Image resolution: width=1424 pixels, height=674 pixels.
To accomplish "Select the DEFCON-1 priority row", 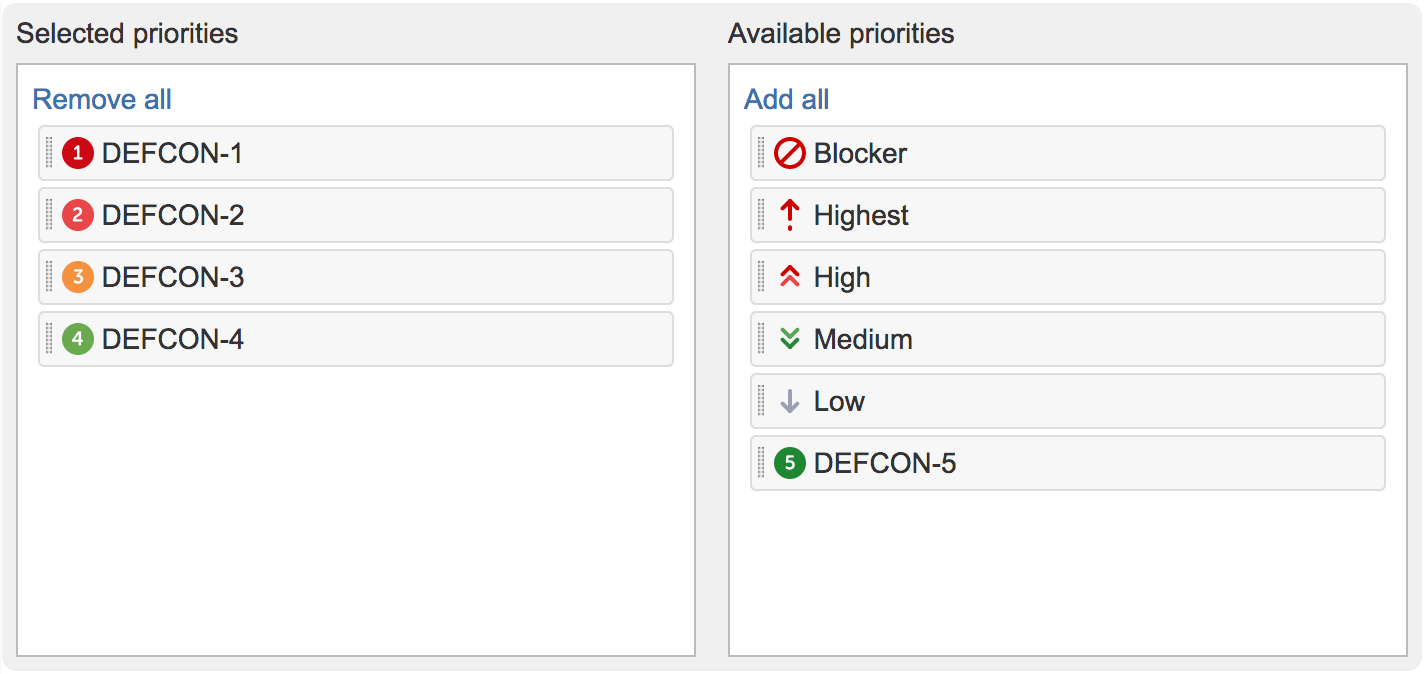I will coord(355,153).
